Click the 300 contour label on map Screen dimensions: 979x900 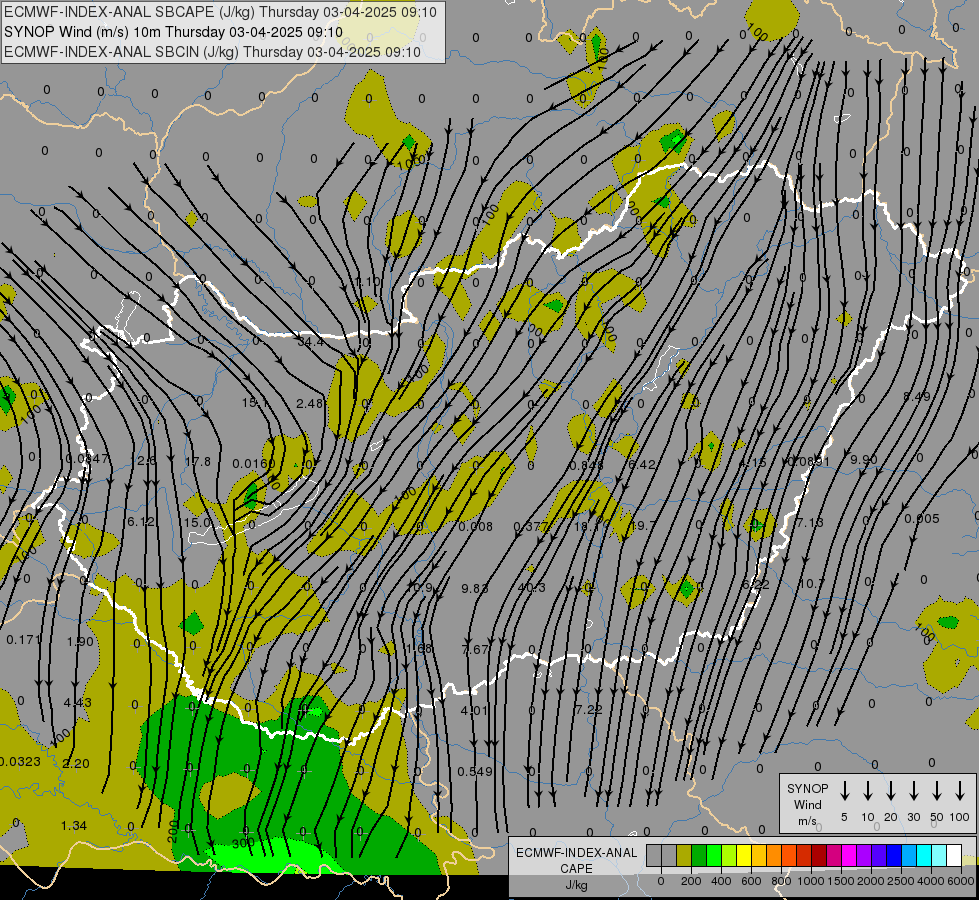(x=243, y=843)
